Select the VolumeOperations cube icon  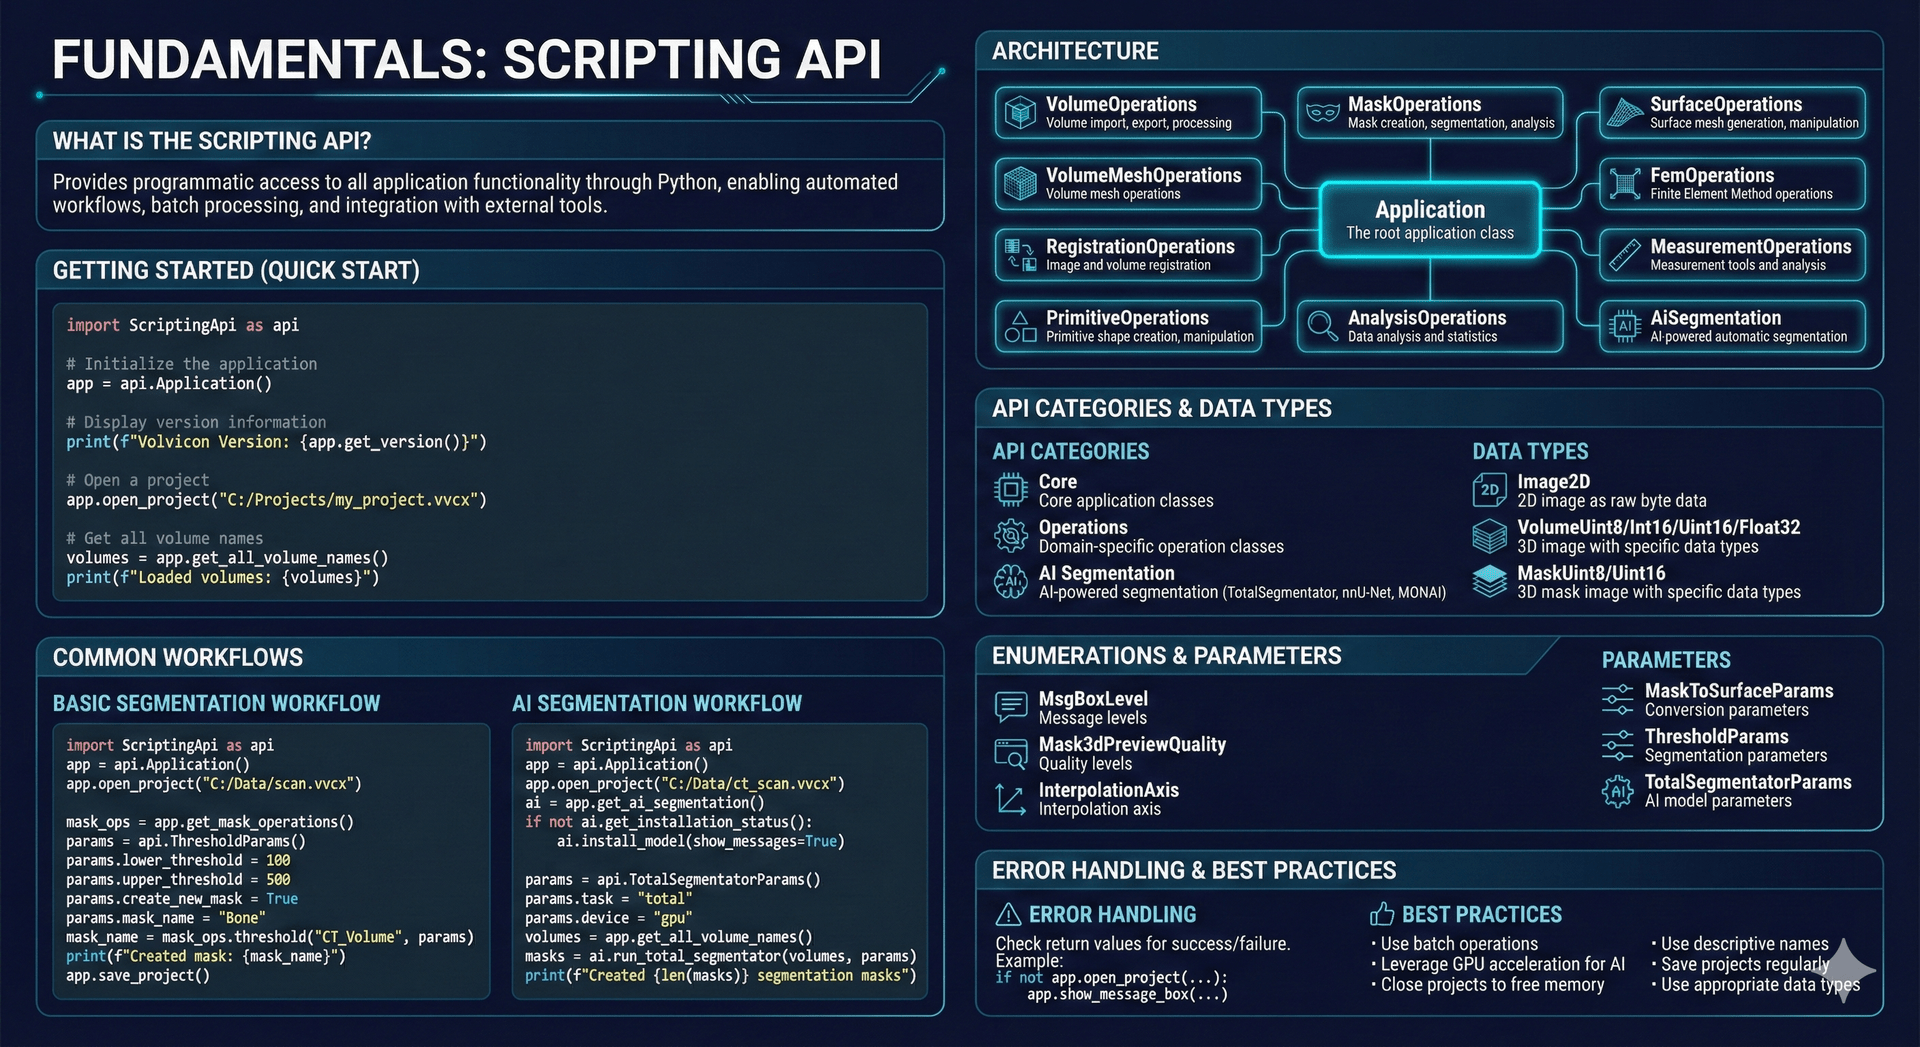[1022, 112]
